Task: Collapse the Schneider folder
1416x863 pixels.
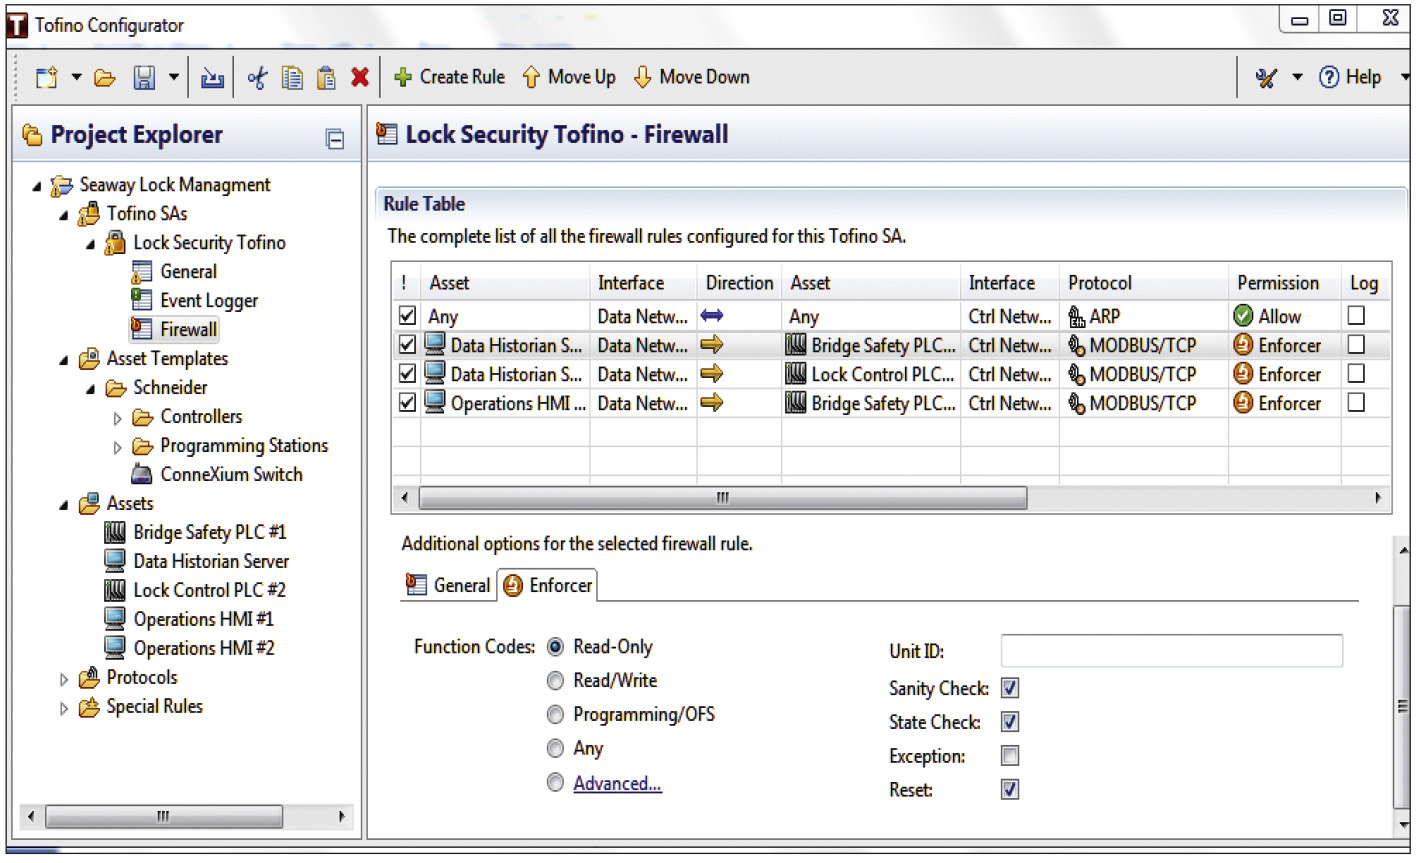Action: click(x=91, y=388)
